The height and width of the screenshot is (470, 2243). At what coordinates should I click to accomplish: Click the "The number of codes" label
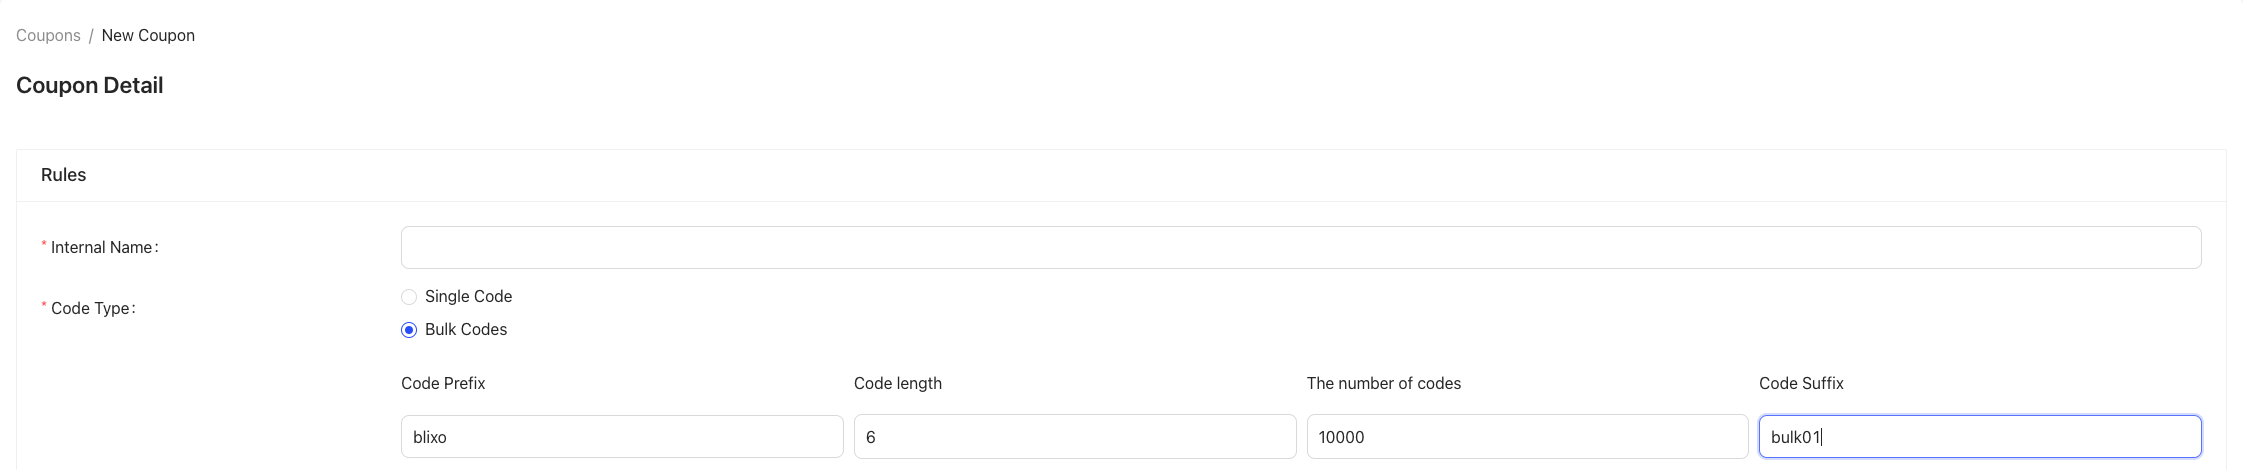1383,384
